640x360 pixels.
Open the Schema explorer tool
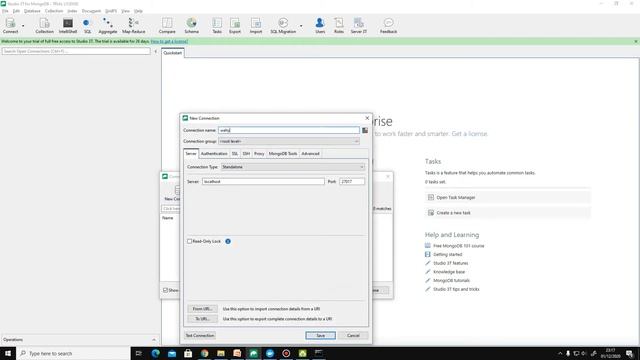(191, 25)
